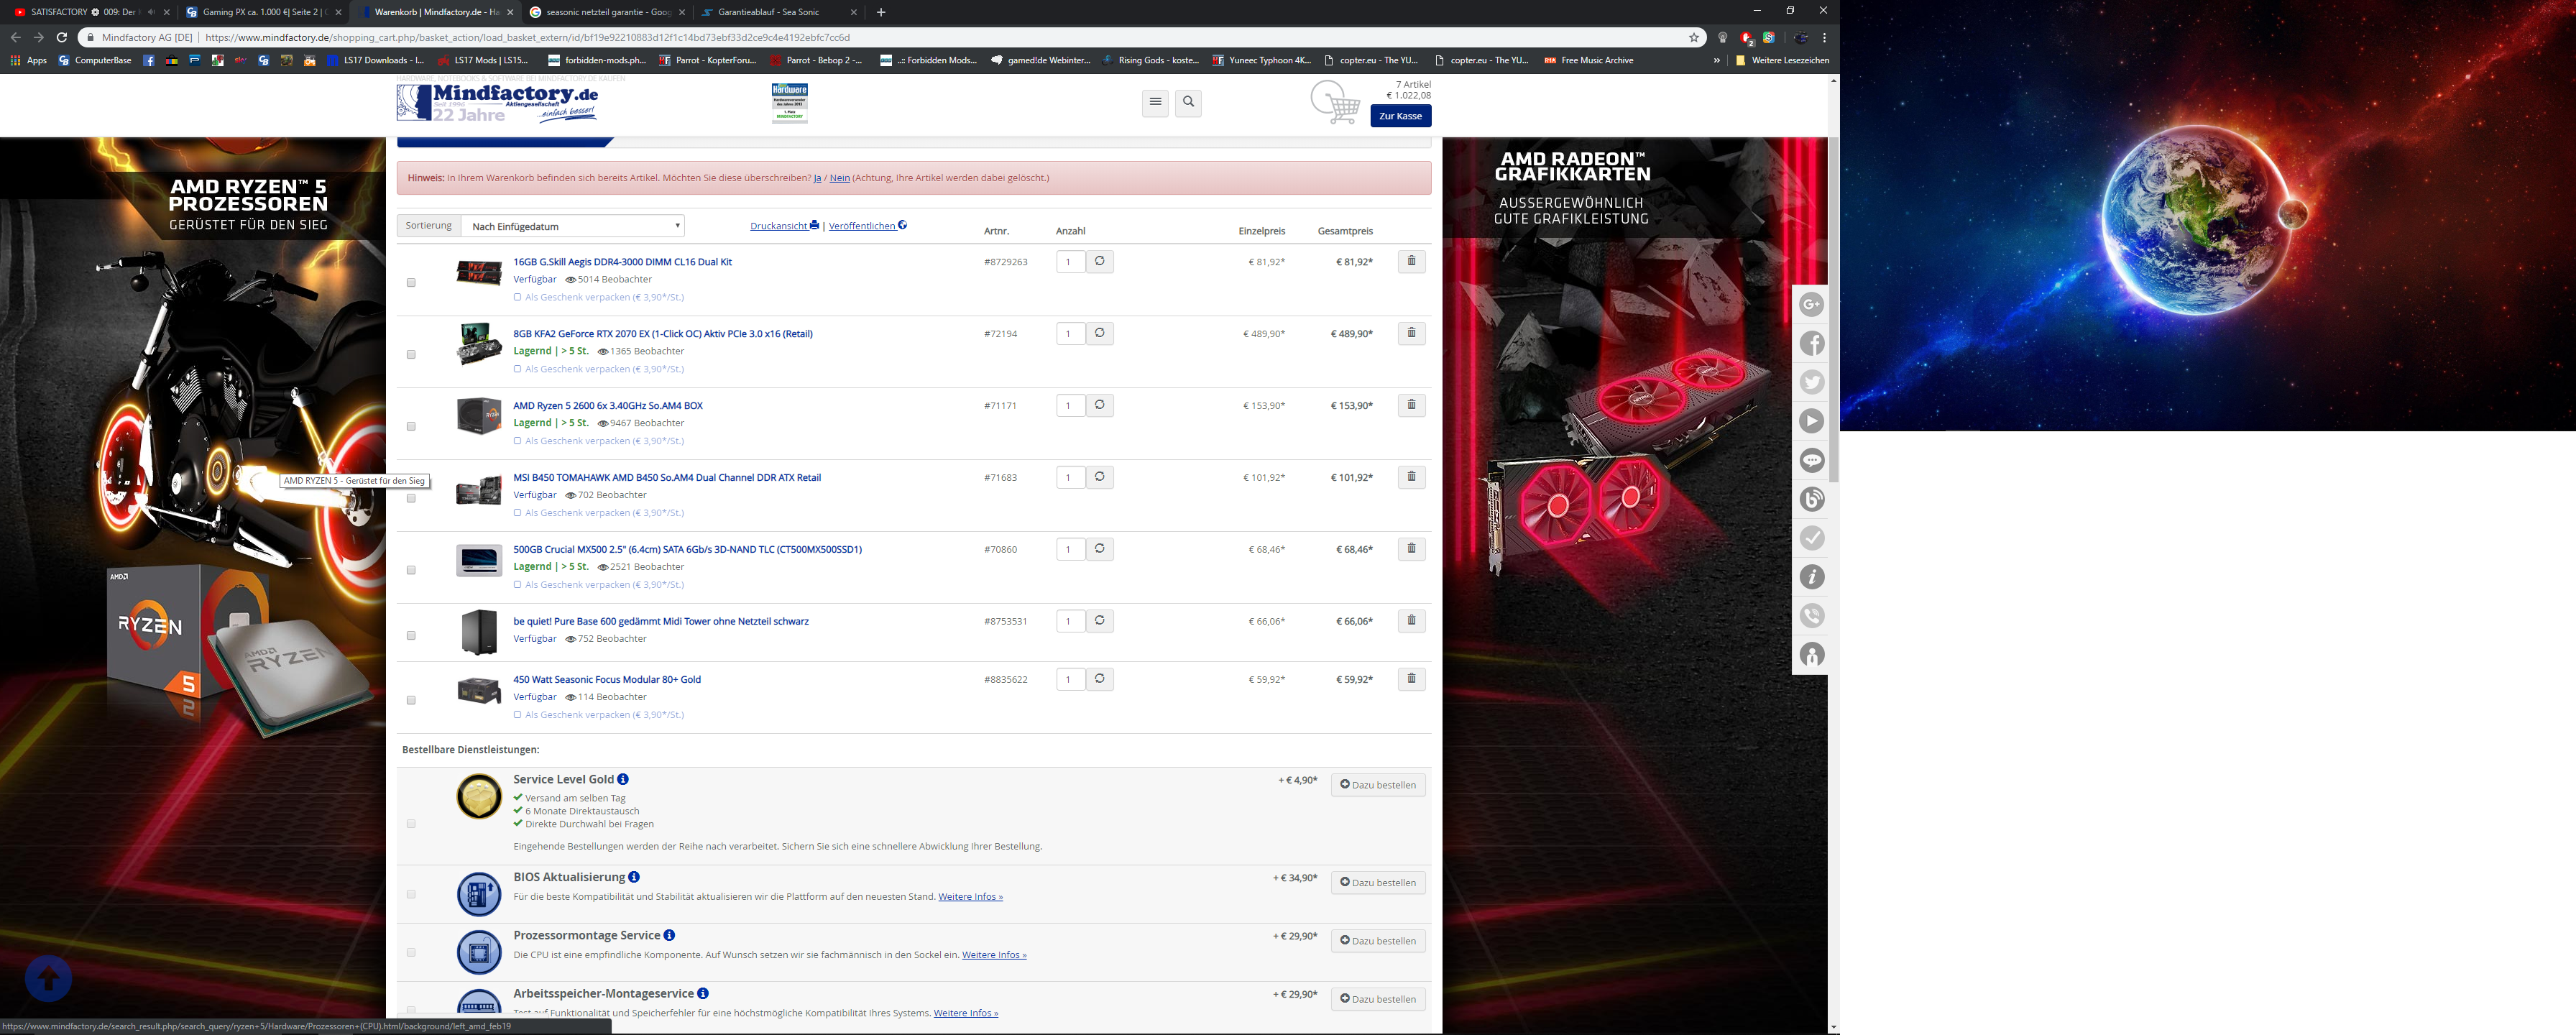Open the Weitere Lesezeichen bookmarks folder

pyautogui.click(x=1782, y=60)
